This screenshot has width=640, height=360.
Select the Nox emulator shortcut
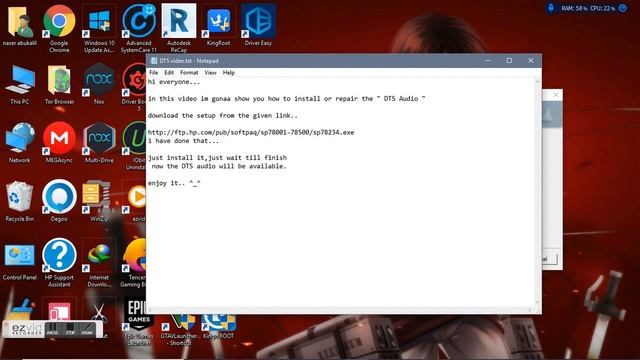99,84
